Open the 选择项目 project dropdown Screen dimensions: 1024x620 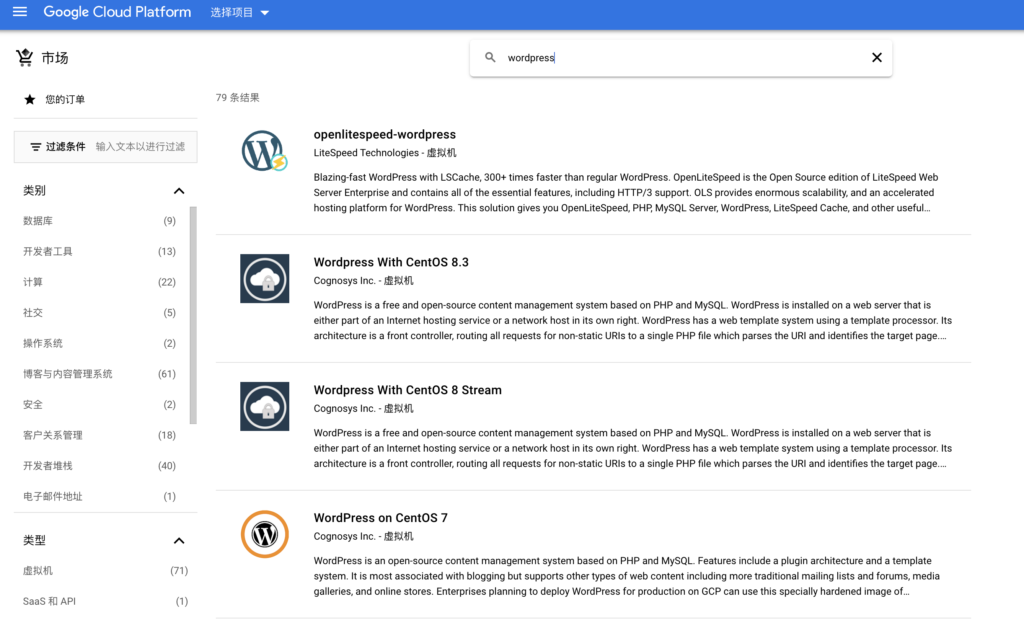[240, 12]
